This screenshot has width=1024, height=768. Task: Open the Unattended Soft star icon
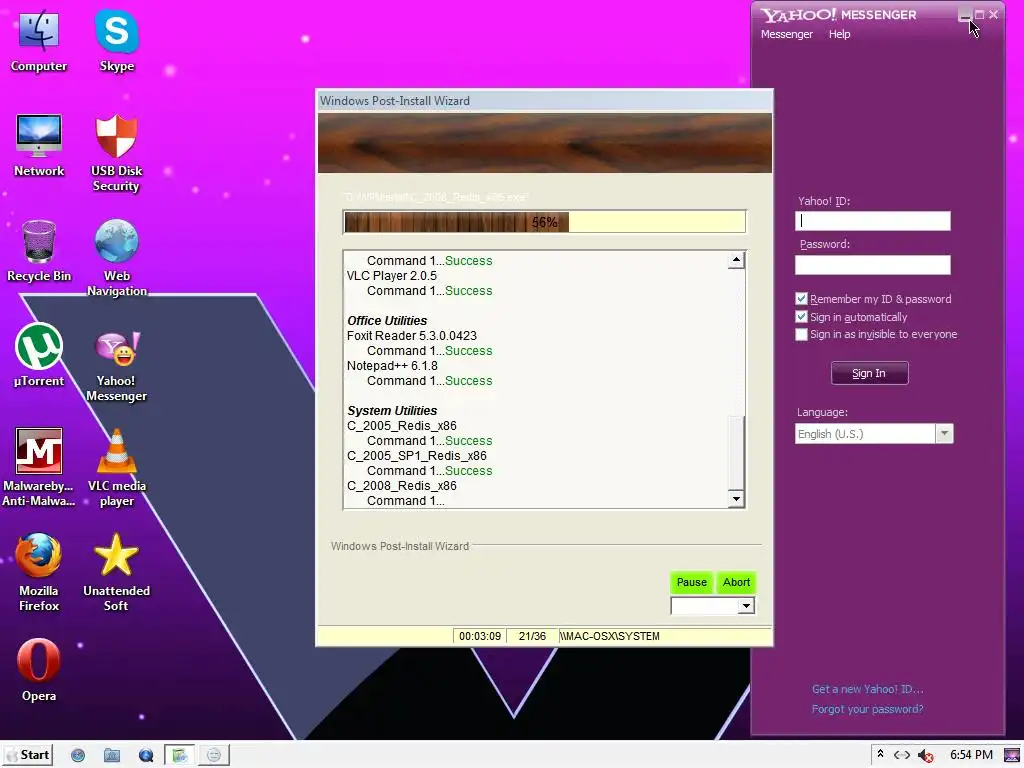[116, 573]
